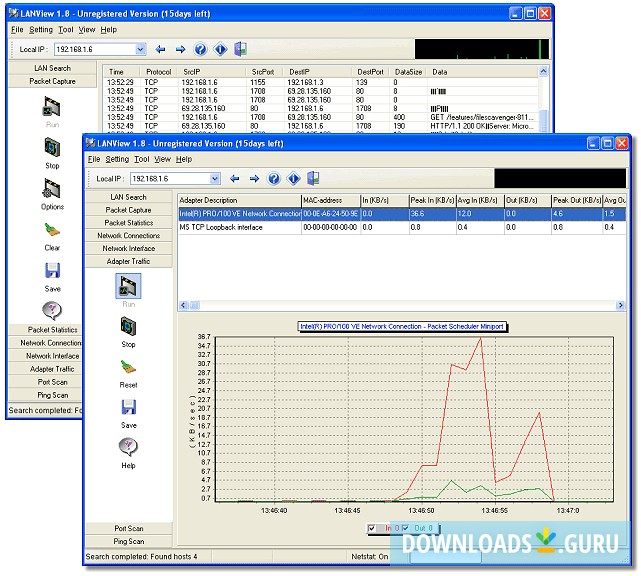Click the MAC-address column header
Image resolution: width=641 pixels, height=576 pixels.
[x=330, y=200]
